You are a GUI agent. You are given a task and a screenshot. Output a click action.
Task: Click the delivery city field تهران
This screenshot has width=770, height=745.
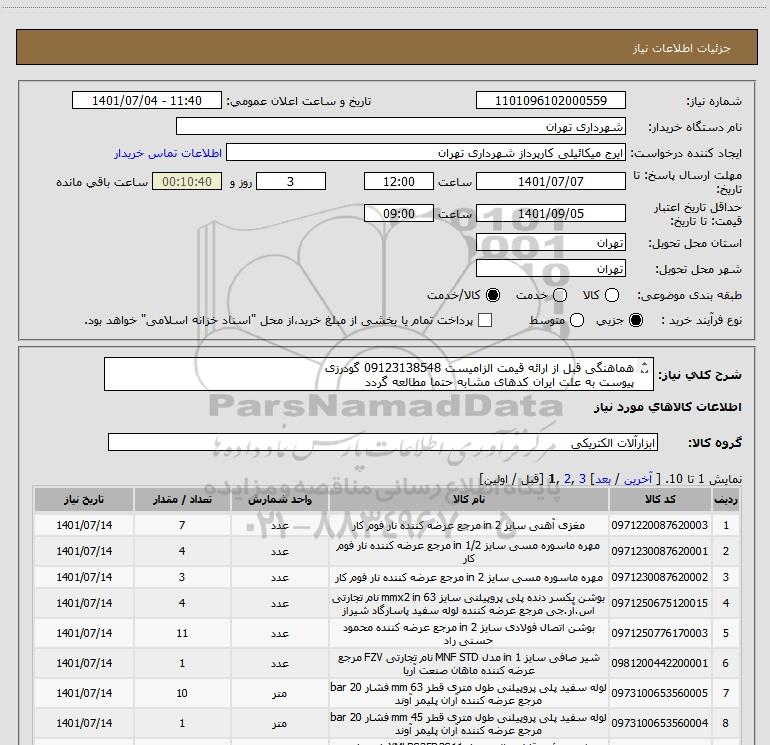coord(550,268)
